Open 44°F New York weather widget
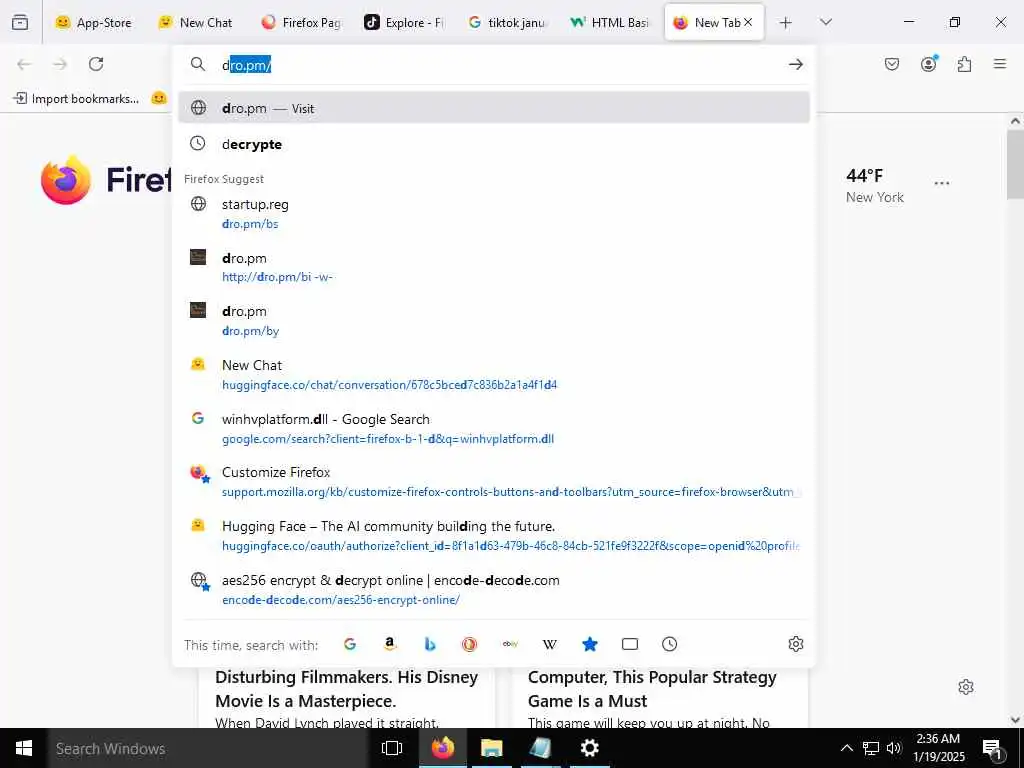Image resolution: width=1024 pixels, height=768 pixels. click(875, 185)
